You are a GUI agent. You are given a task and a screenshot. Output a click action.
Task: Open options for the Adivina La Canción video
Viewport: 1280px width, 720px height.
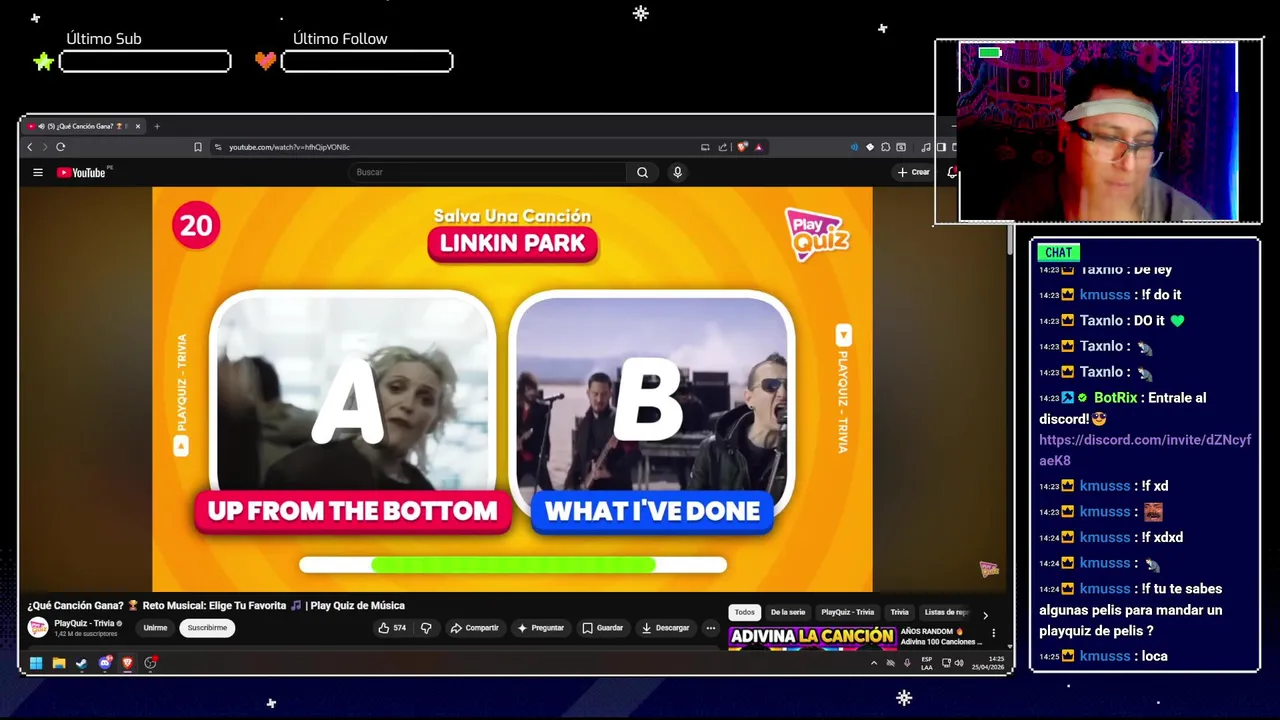coord(993,633)
